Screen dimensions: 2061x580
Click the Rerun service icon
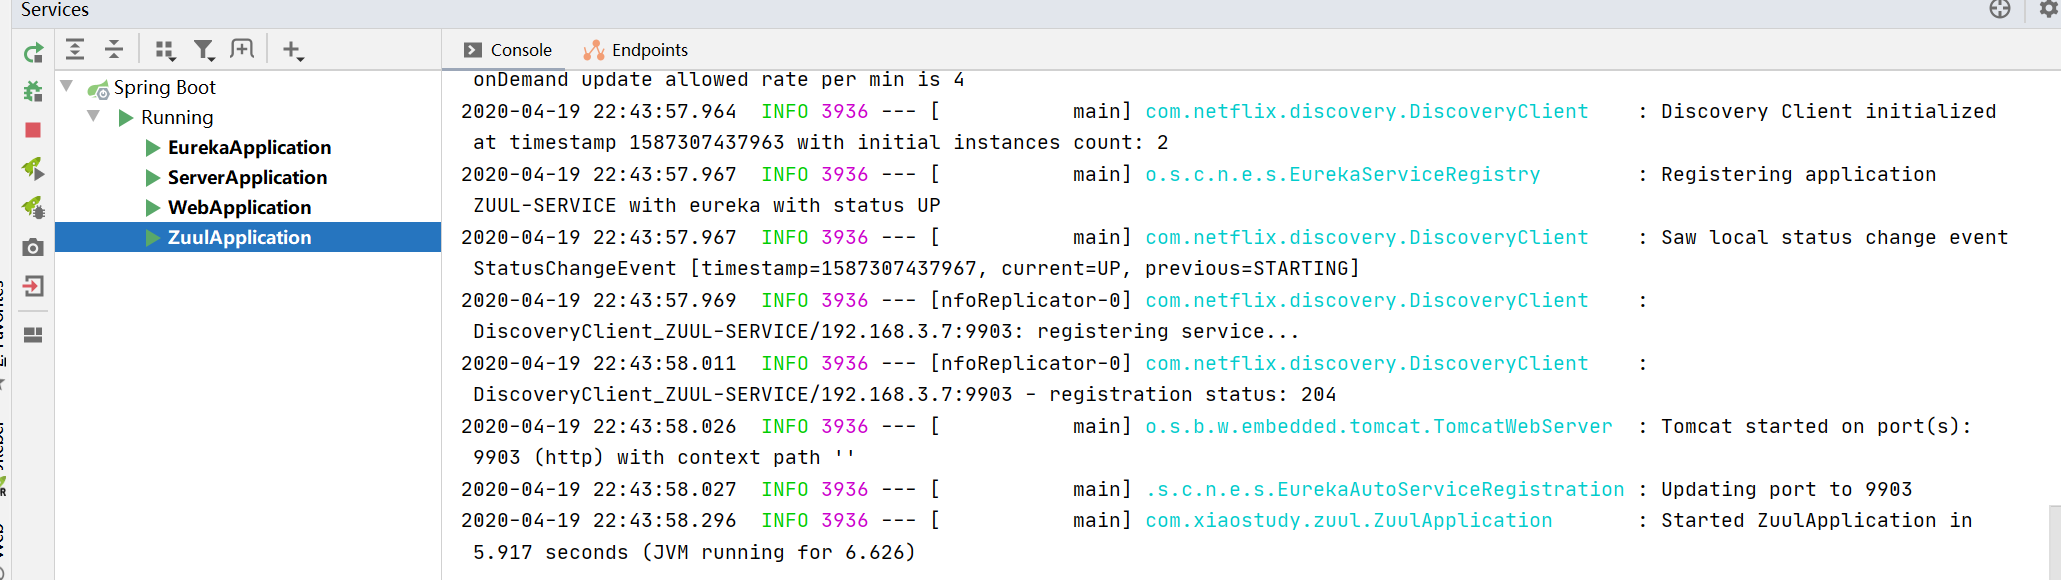[x=33, y=52]
